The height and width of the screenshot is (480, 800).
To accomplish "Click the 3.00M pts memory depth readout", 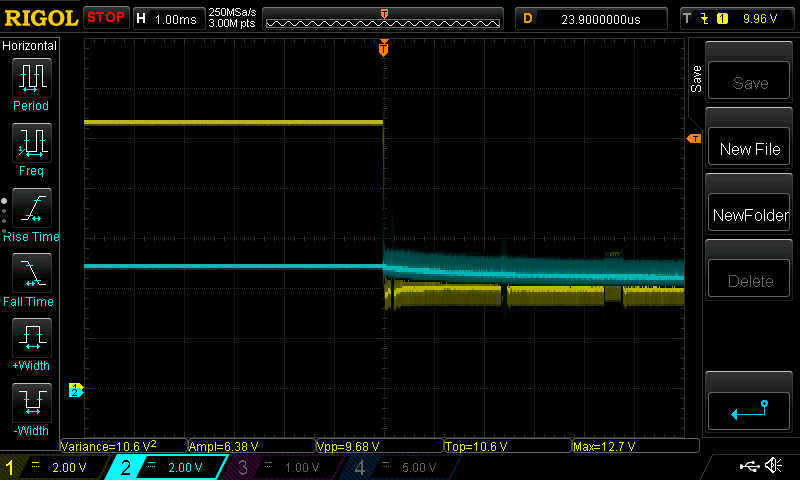I will (232, 23).
